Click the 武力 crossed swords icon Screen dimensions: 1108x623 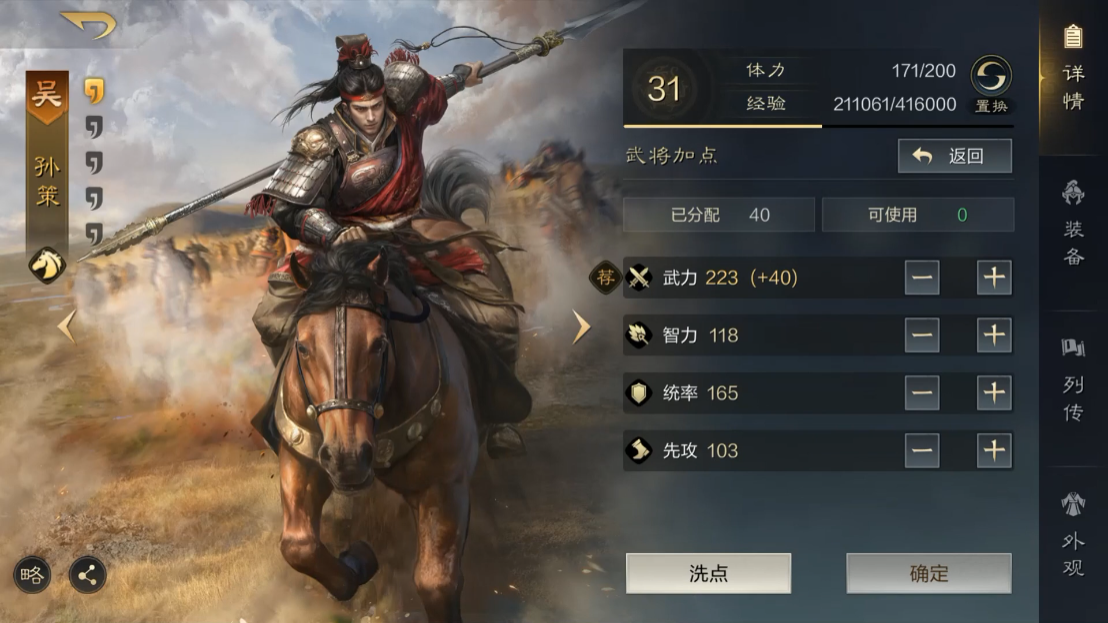[x=639, y=278]
